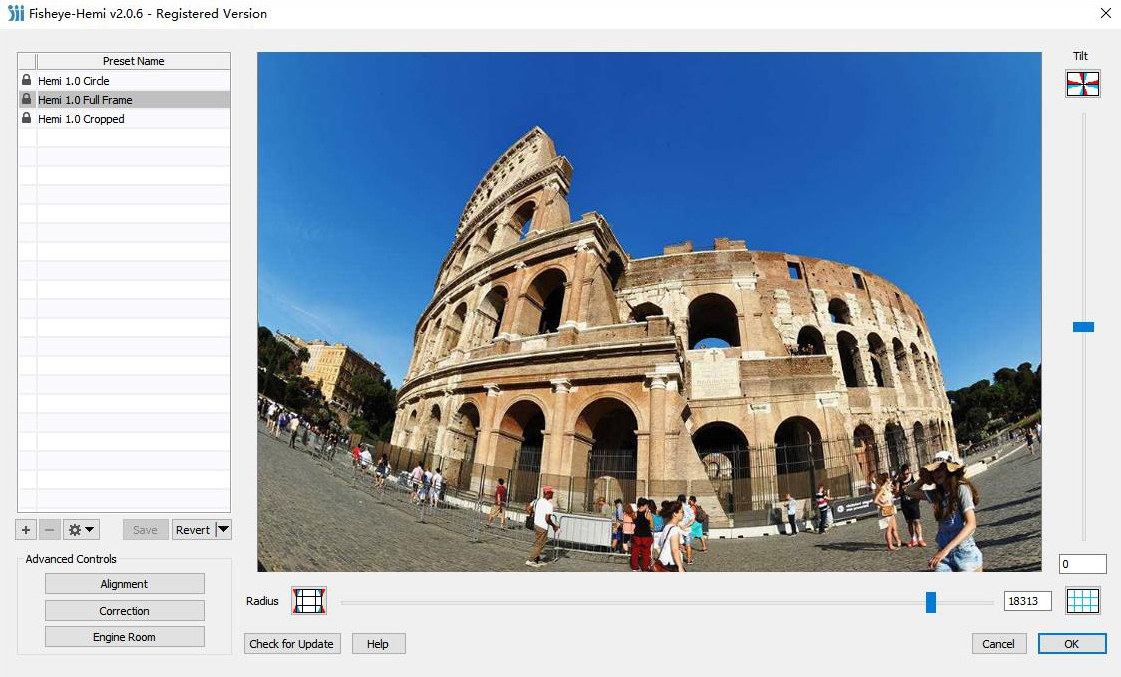Click the Tilt vertical slider handle

point(1083,327)
